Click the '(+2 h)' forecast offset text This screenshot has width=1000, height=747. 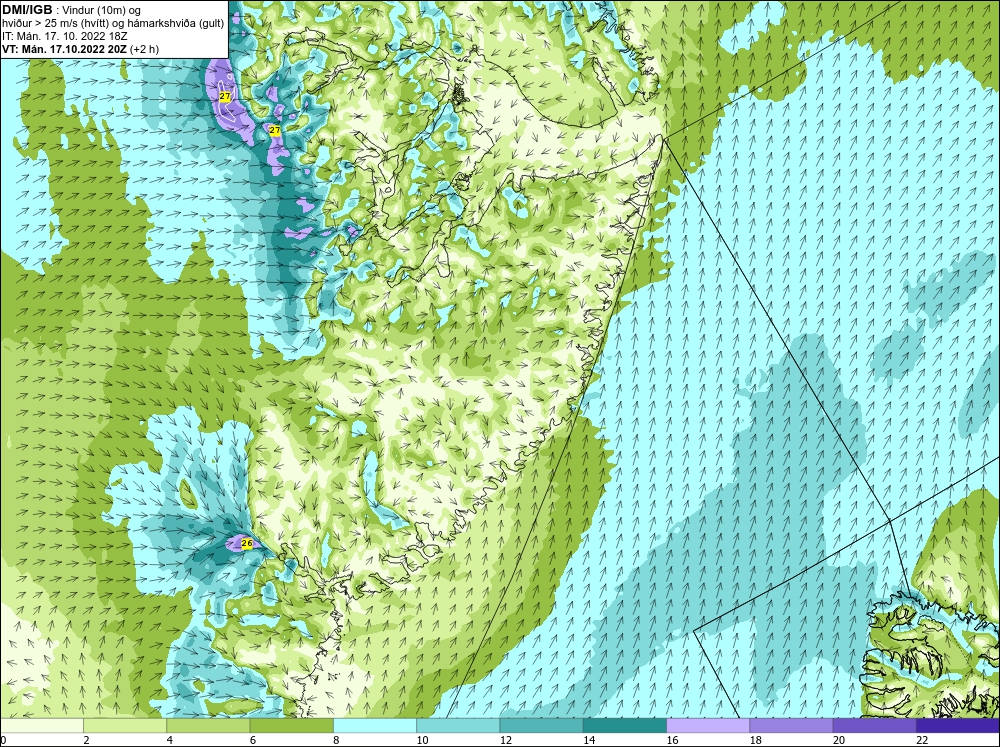point(145,49)
